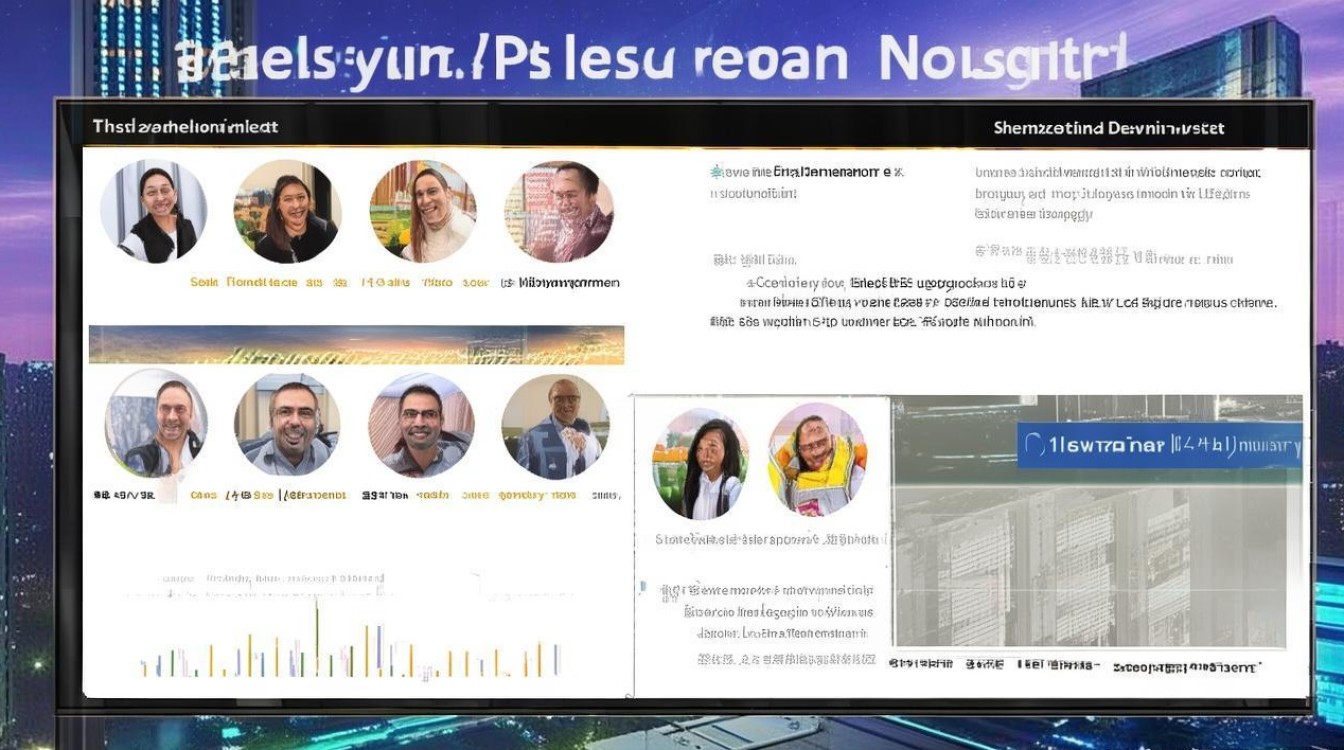This screenshot has height=750, width=1344.
Task: Open the left title in the black header bar
Action: (x=185, y=127)
